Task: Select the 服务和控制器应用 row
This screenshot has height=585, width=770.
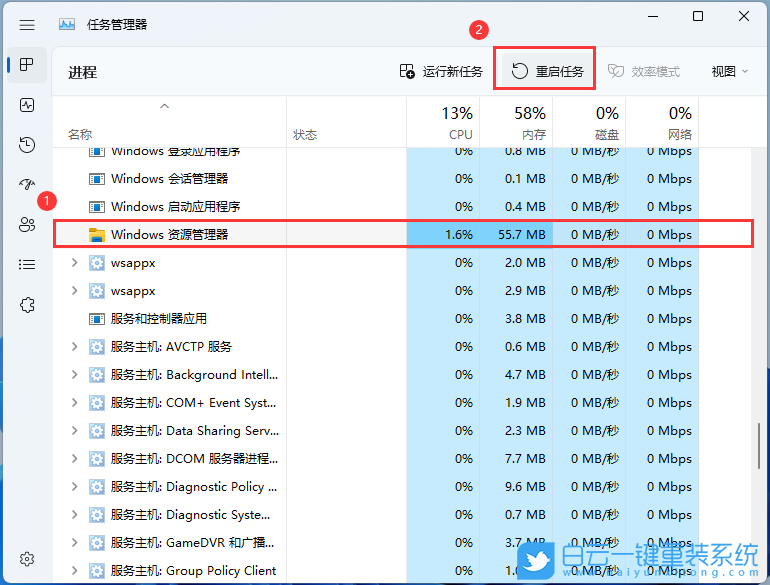Action: 403,319
